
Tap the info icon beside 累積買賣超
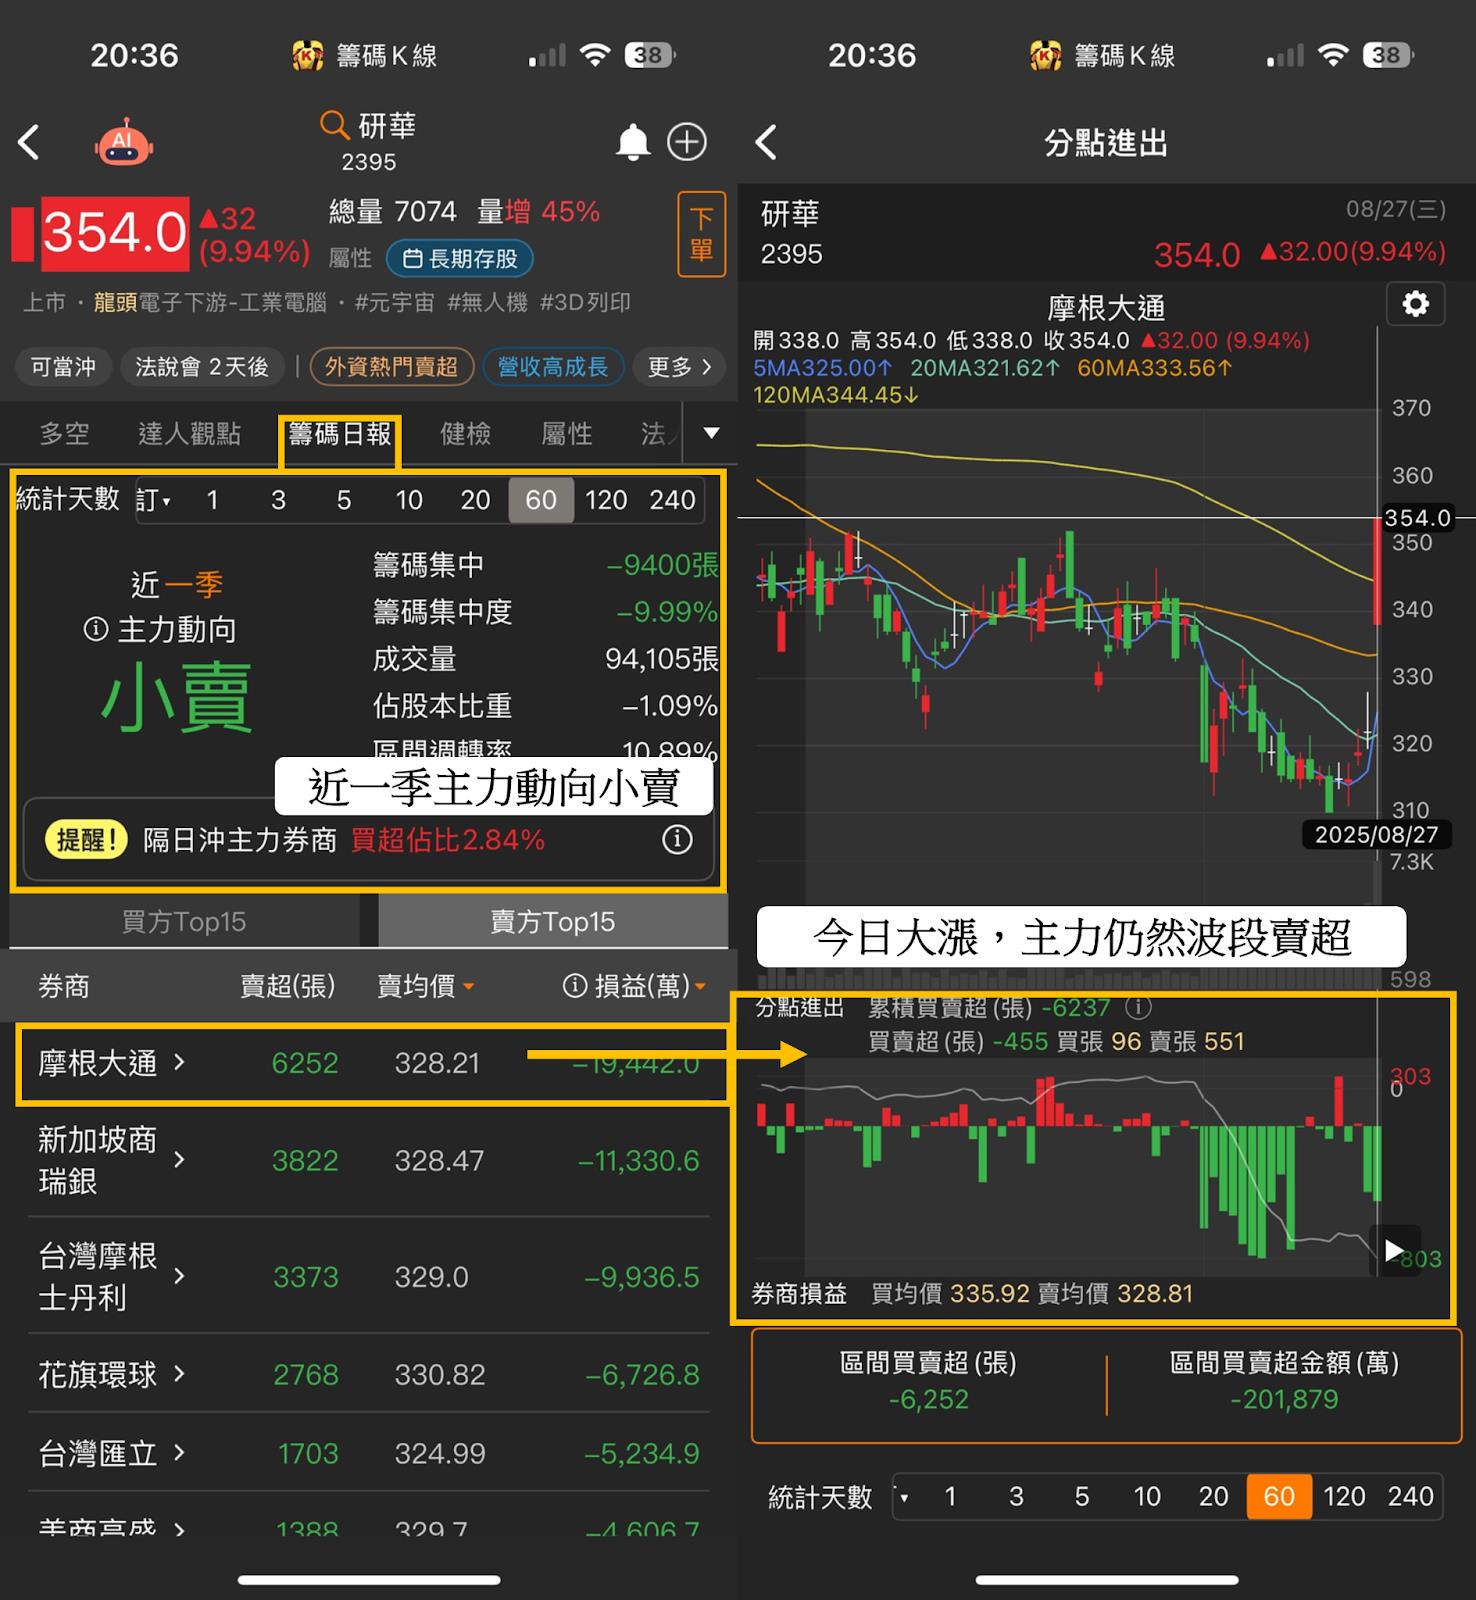1138,1007
